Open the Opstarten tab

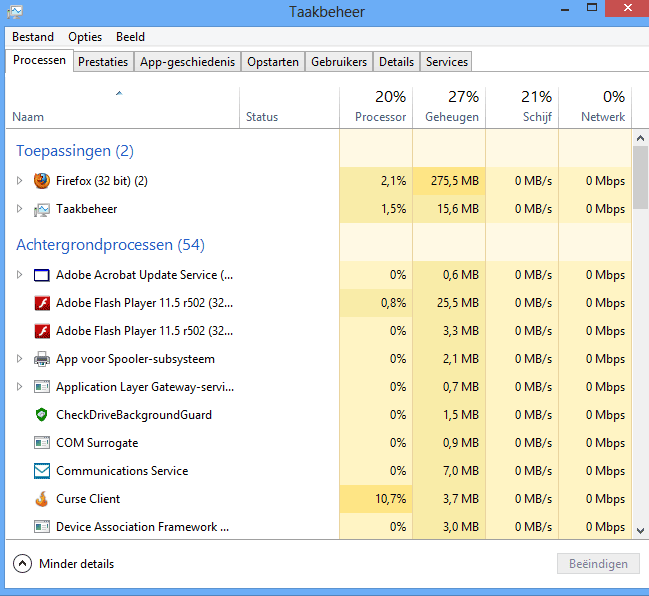click(x=273, y=61)
